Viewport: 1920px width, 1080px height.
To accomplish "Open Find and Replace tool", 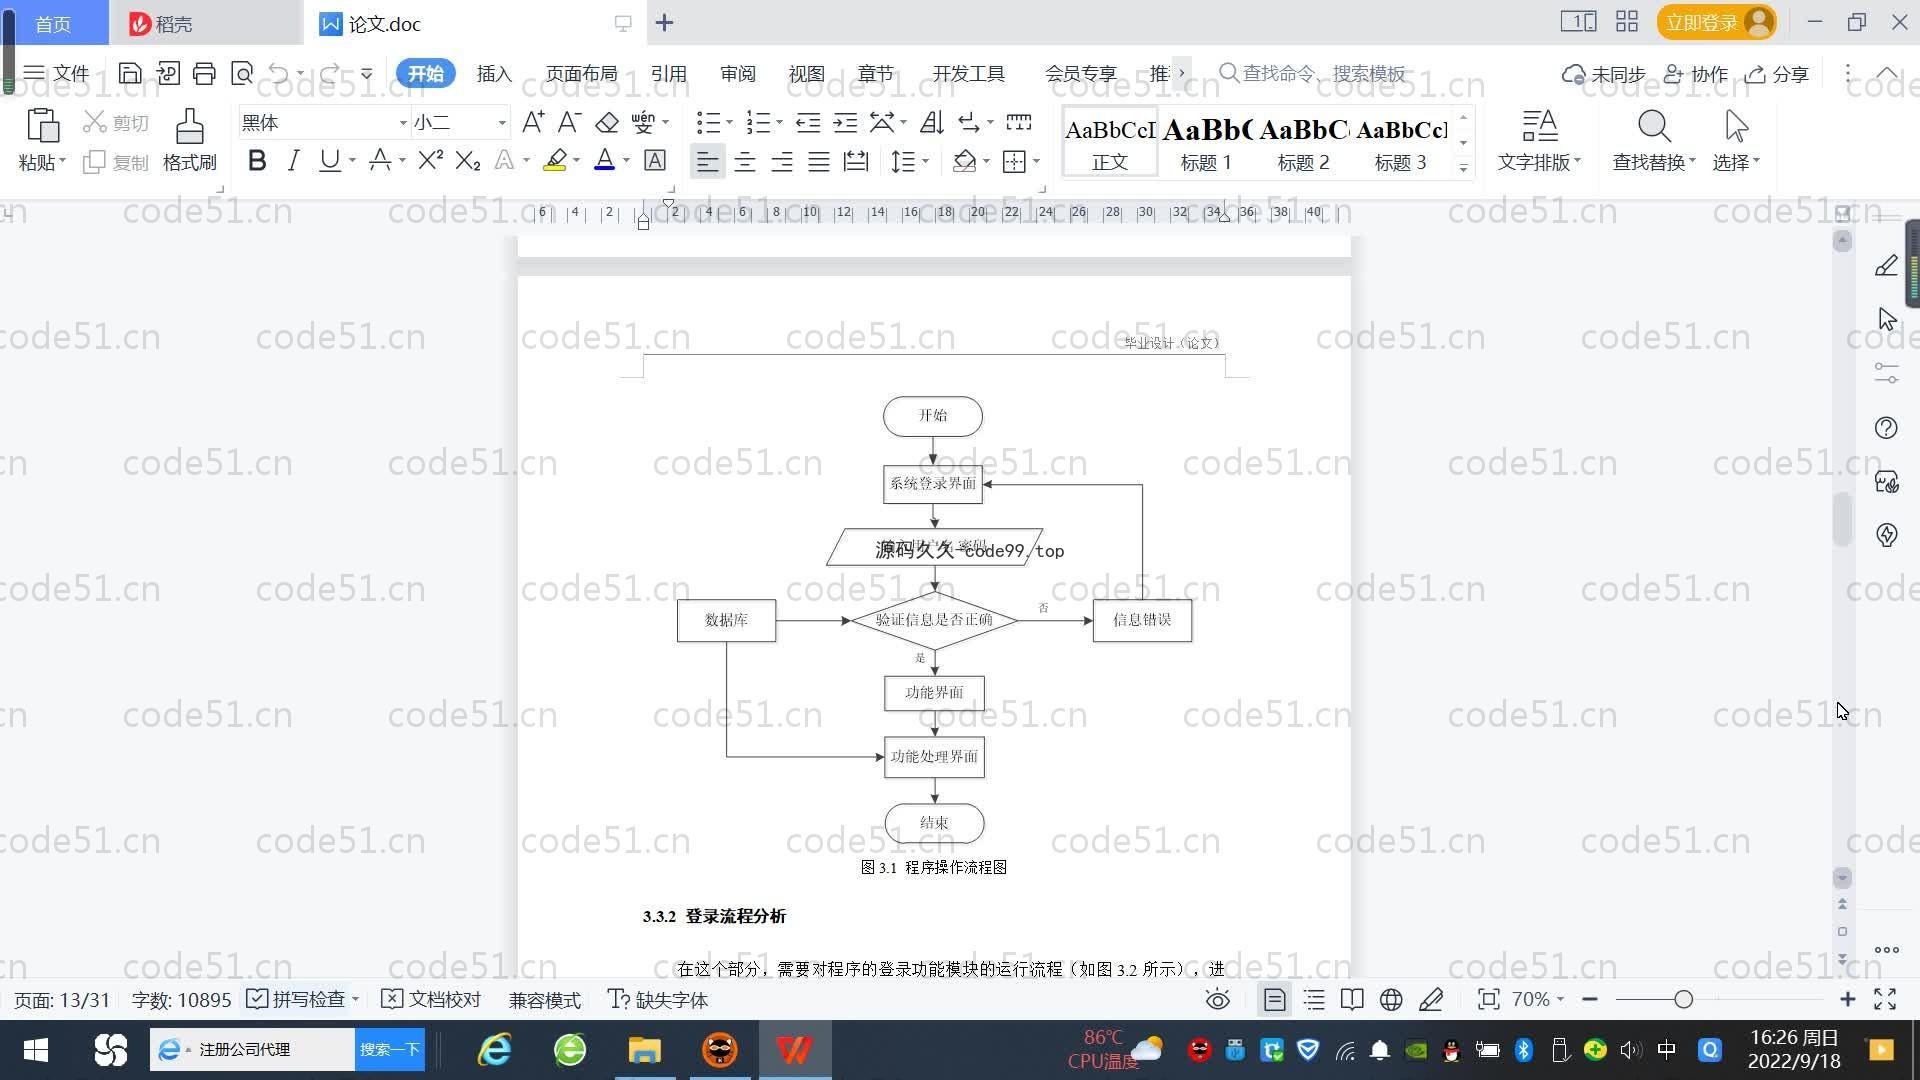I will (x=1654, y=140).
